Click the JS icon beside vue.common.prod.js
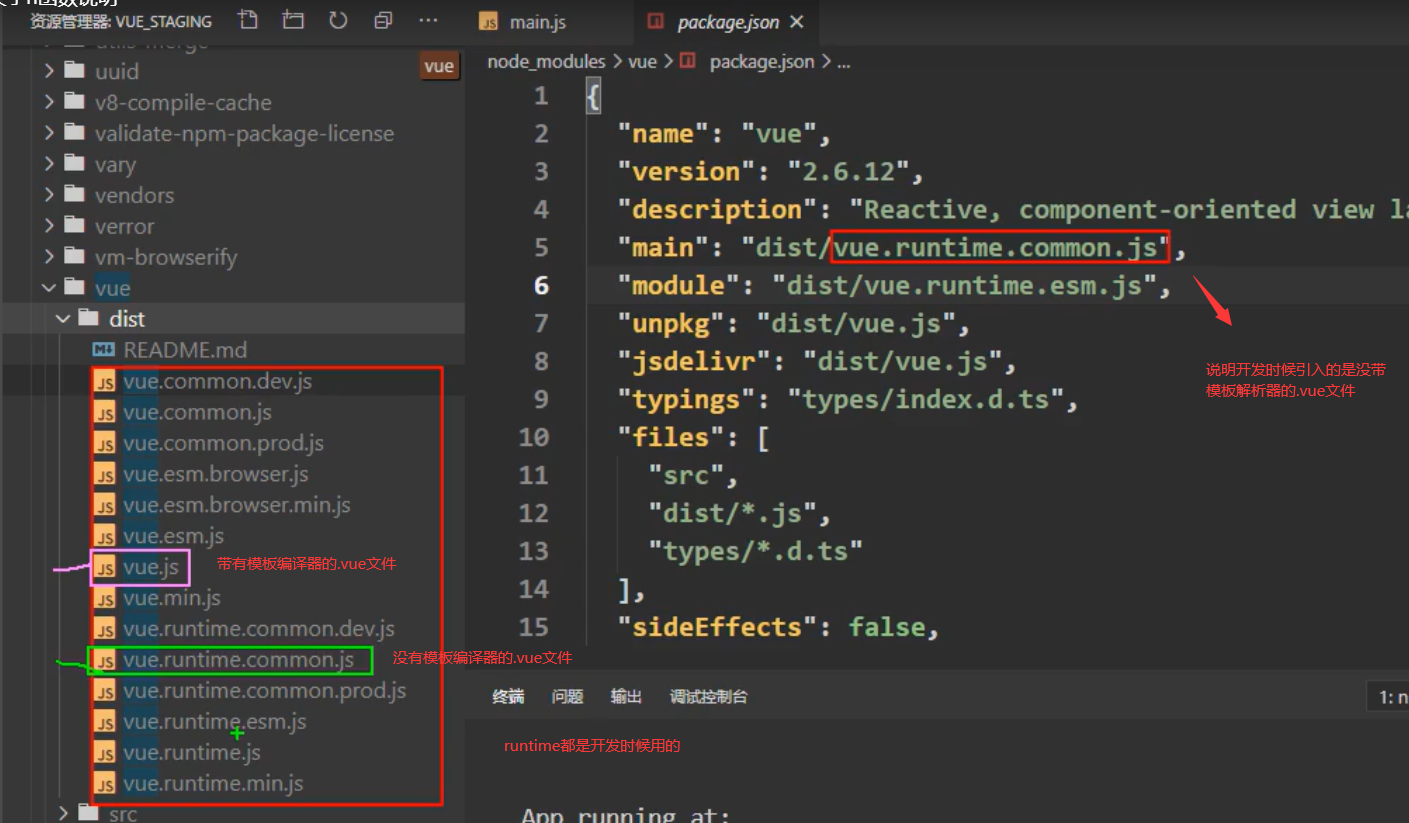This screenshot has width=1409, height=823. click(103, 443)
